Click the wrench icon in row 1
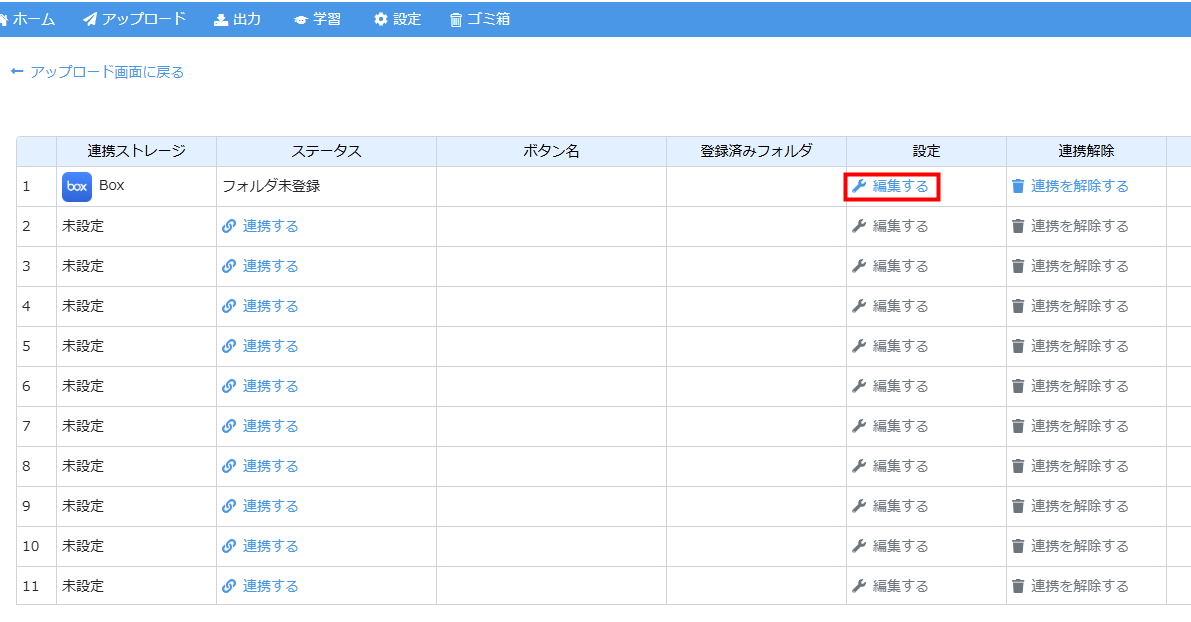This screenshot has height=622, width=1191. point(858,186)
